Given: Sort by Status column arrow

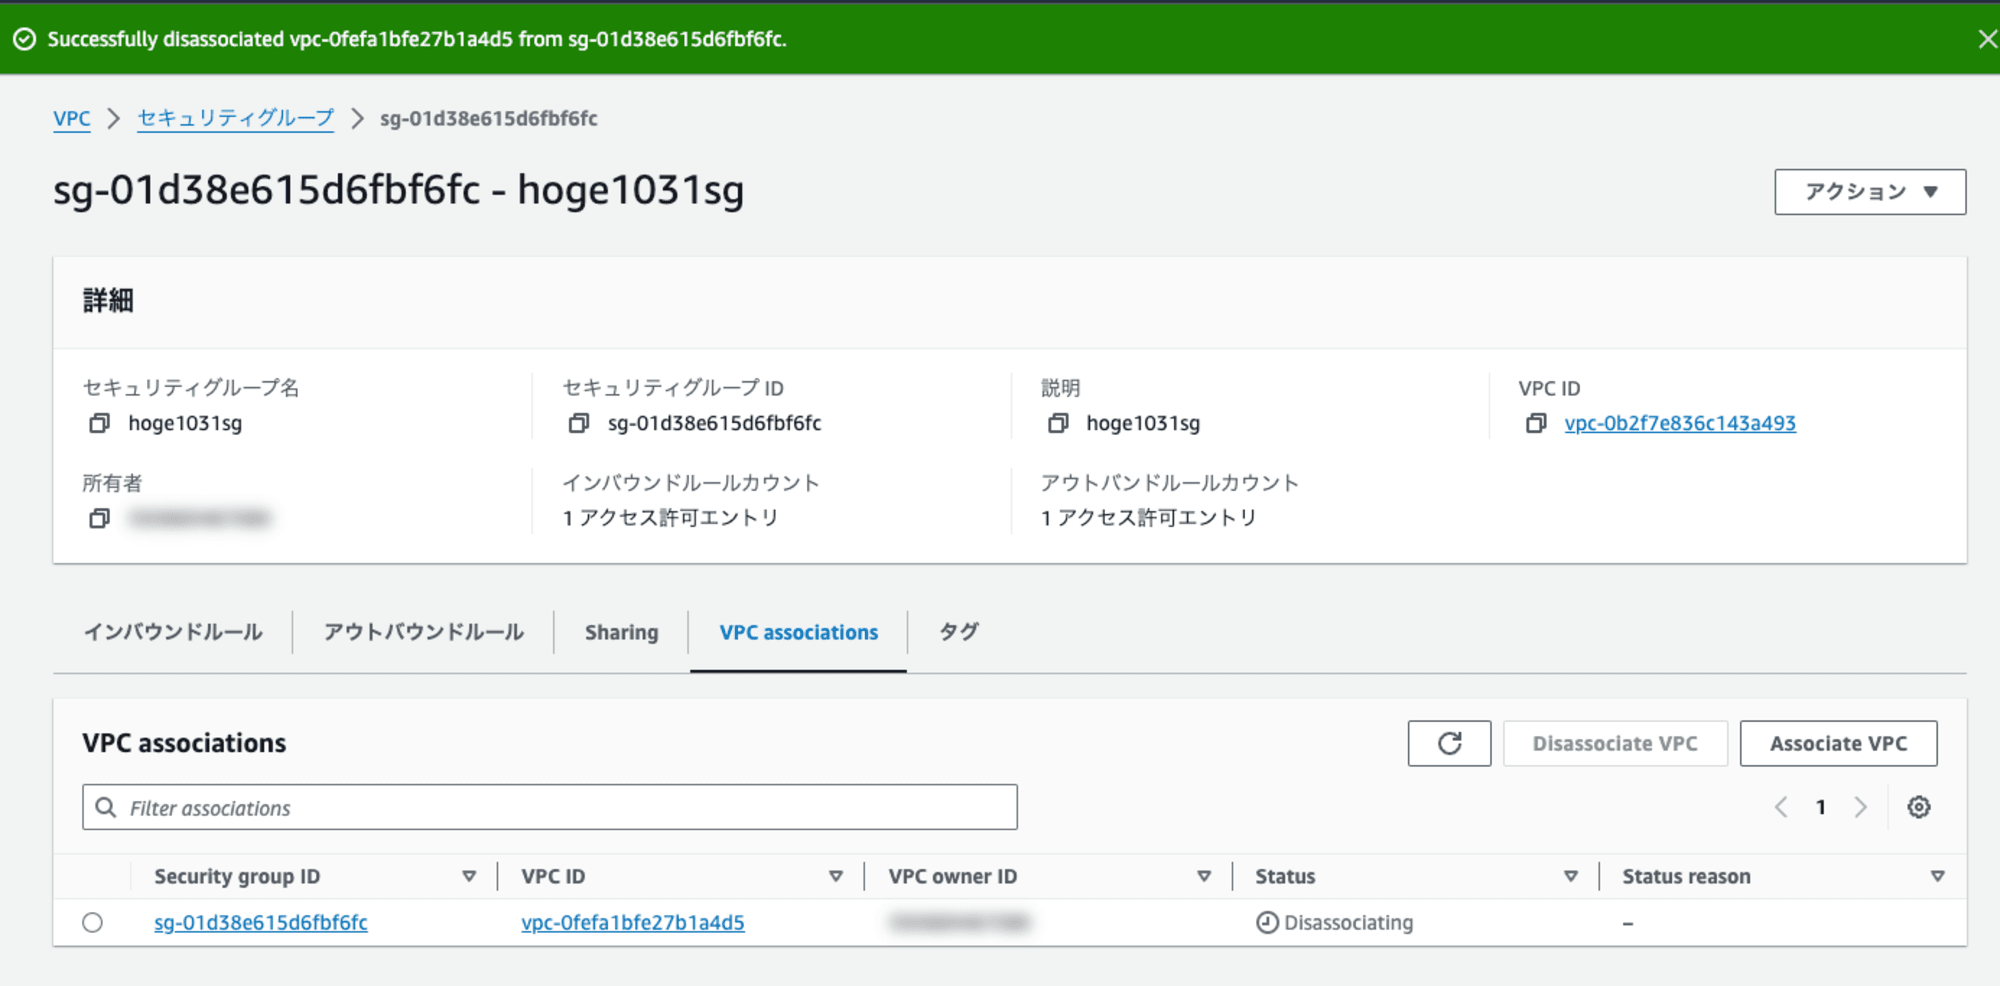Looking at the screenshot, I should point(1570,876).
